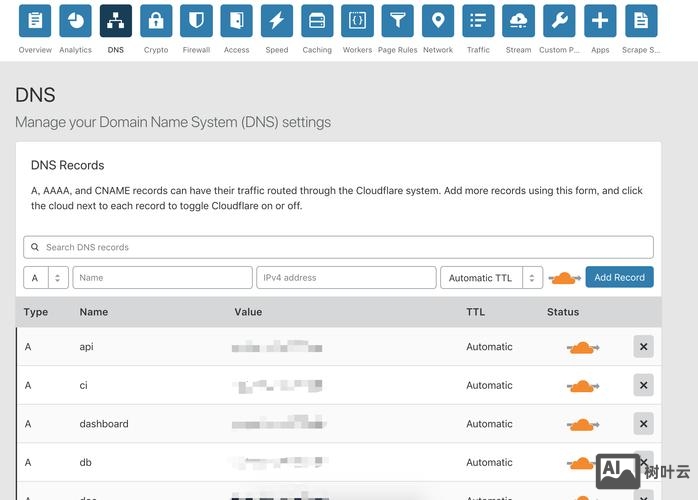
Task: Delete the ci DNS record
Action: (643, 385)
